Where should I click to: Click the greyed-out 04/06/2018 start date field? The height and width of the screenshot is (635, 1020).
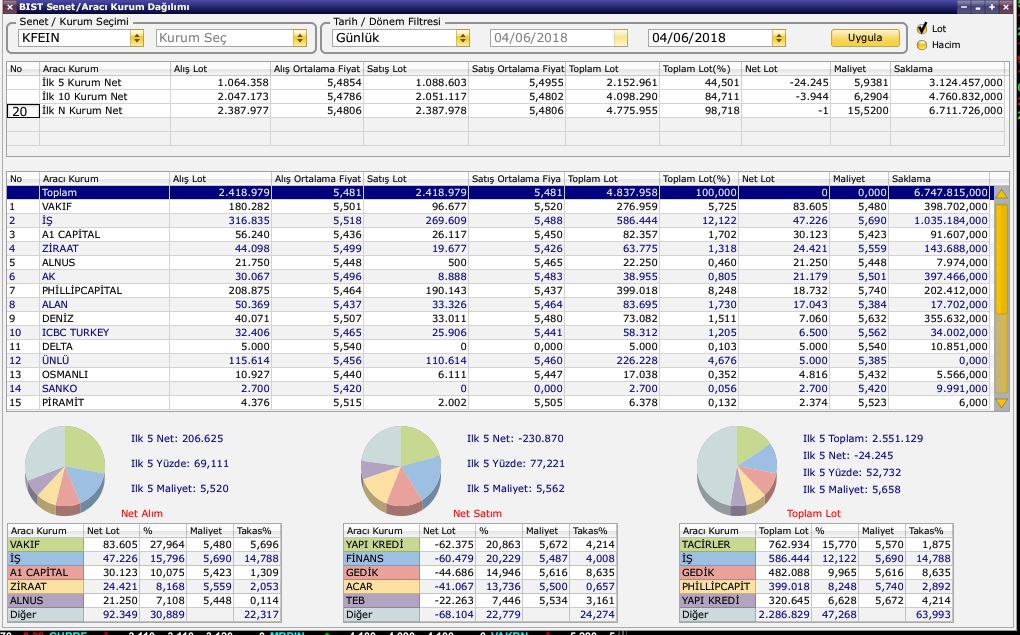(559, 38)
